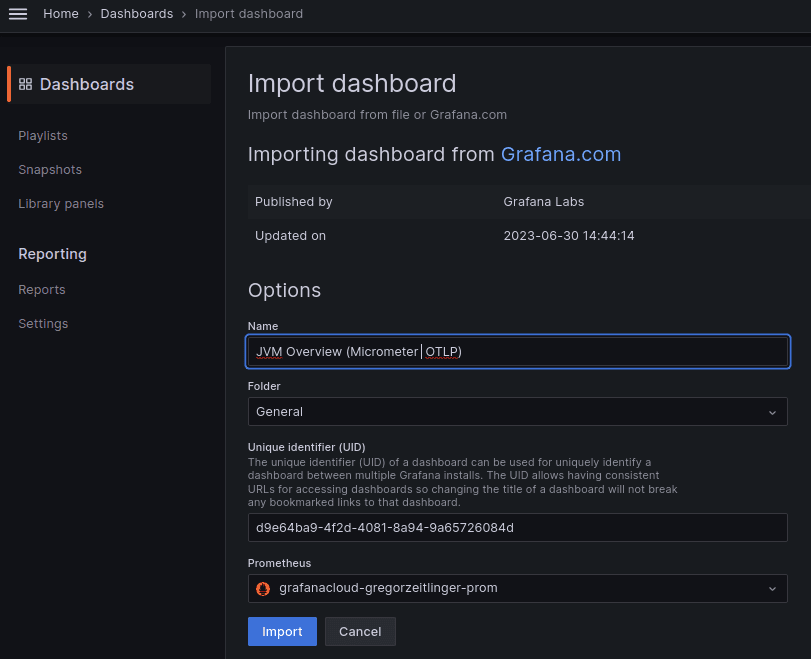Open Playlists in sidebar
The height and width of the screenshot is (659, 811).
(x=43, y=136)
